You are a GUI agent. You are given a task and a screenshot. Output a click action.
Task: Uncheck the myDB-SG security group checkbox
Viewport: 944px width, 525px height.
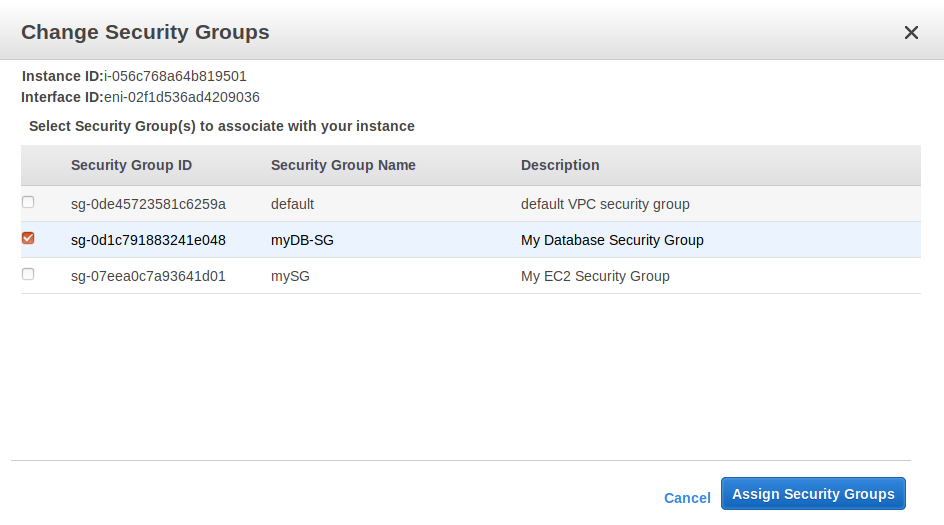point(28,238)
